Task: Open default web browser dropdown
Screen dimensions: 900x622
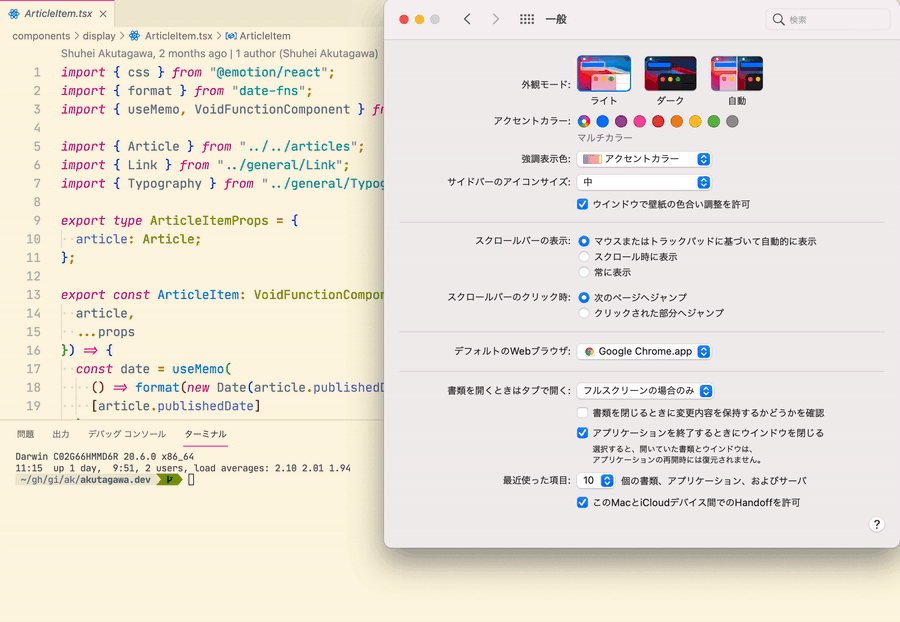Action: pos(644,351)
